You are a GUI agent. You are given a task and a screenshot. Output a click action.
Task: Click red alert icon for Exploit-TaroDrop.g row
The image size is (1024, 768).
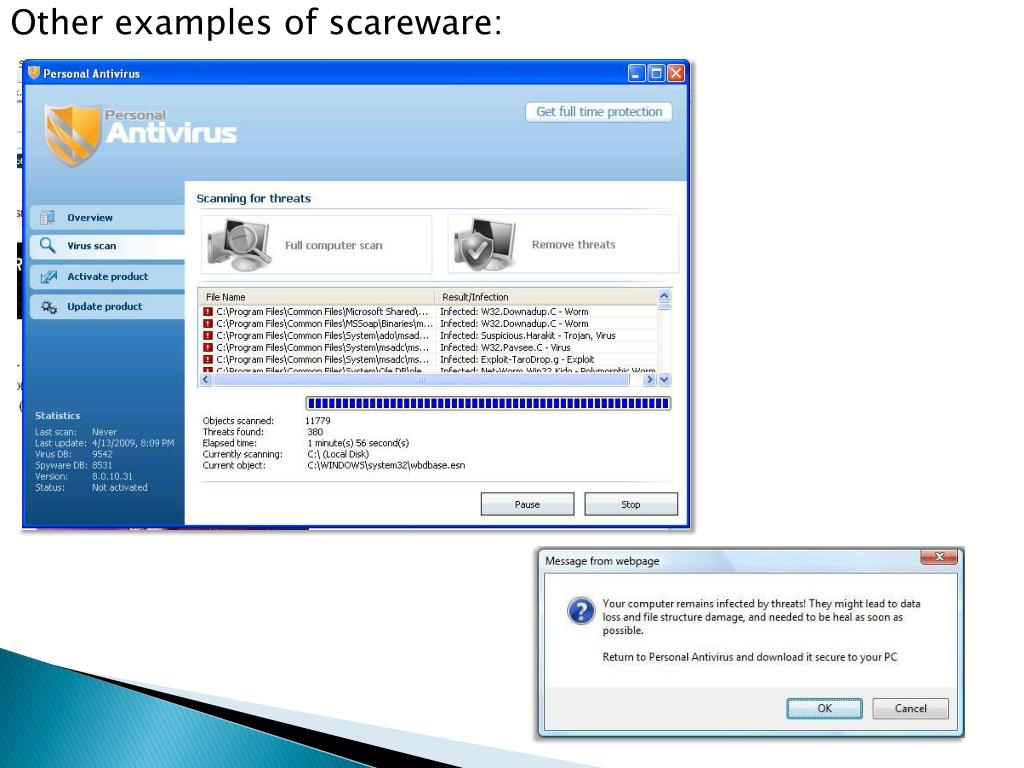click(x=208, y=359)
